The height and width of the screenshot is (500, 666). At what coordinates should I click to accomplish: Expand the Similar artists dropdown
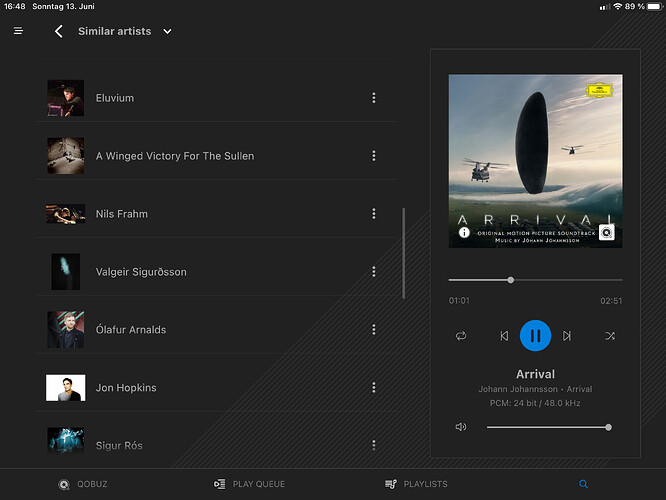click(x=167, y=31)
